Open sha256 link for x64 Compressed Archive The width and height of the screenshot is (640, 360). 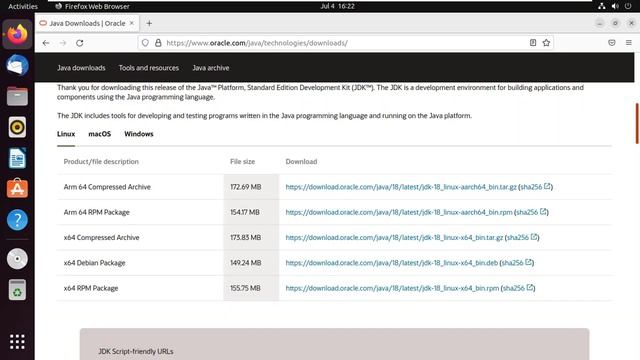pyautogui.click(x=522, y=238)
